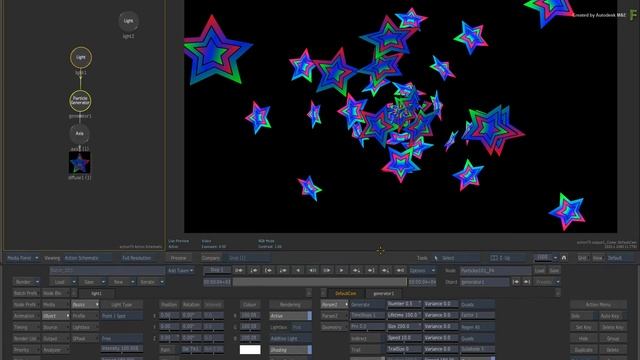640x360 pixels.
Task: Open the Media Panel dropdown
Action: pyautogui.click(x=22, y=258)
